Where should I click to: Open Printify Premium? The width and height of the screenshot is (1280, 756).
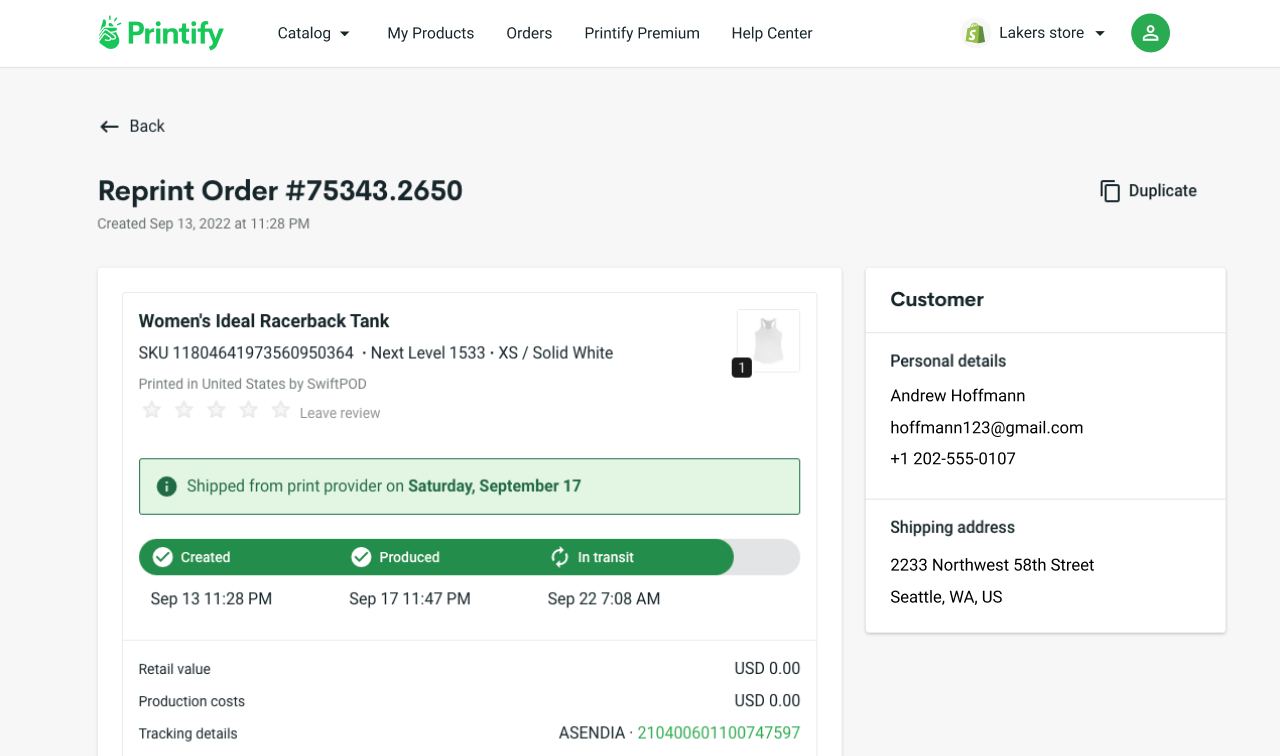(642, 33)
